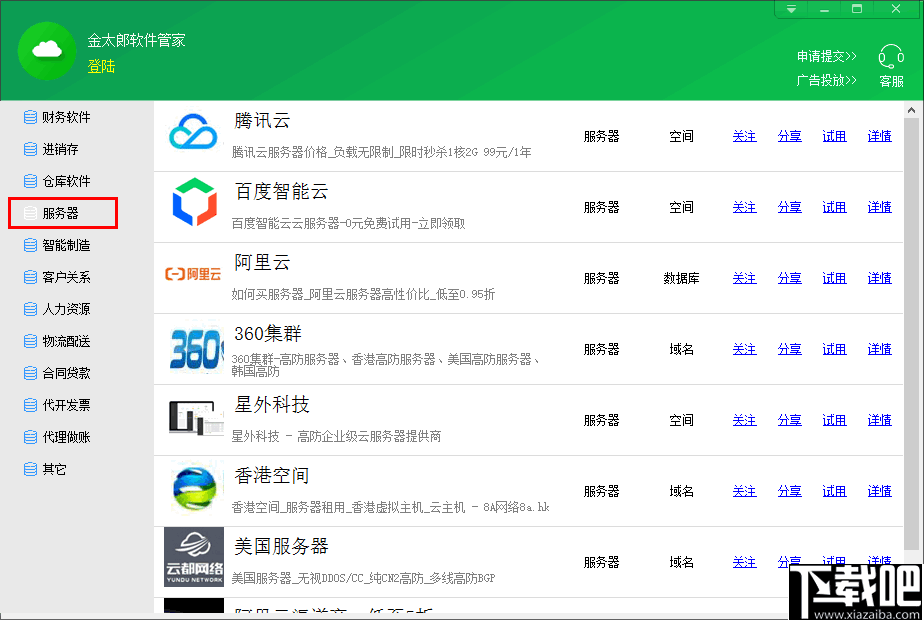Click the vertical scrollbar track
This screenshot has width=924, height=620.
pyautogui.click(x=911, y=334)
